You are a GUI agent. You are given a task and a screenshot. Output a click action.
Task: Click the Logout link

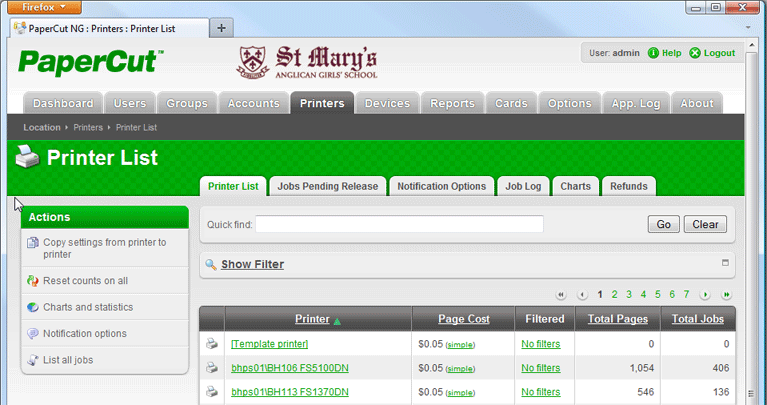pyautogui.click(x=720, y=53)
